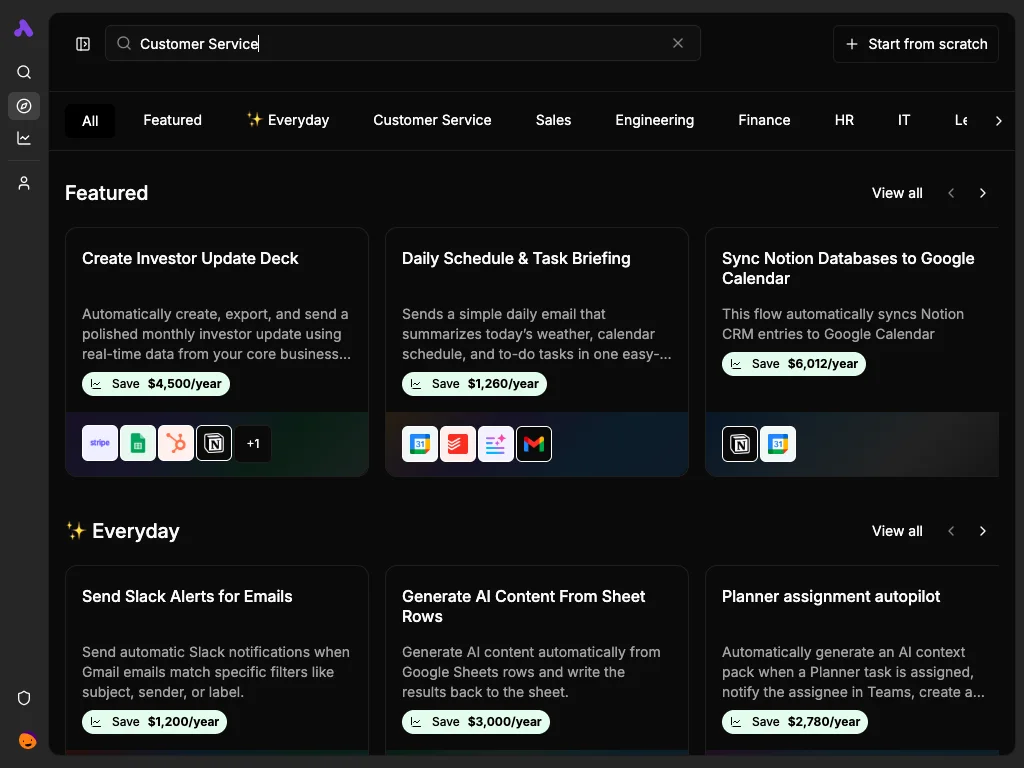
Task: Click the purple app logo icon
Action: tap(24, 28)
